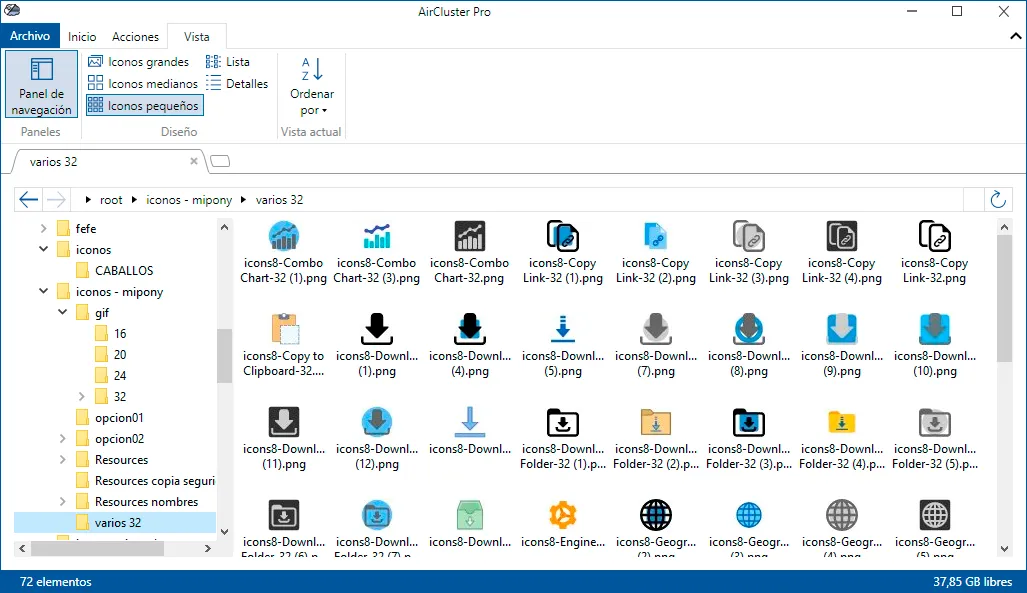Select the icons8-Engine... file
The width and height of the screenshot is (1027, 593).
point(563,526)
